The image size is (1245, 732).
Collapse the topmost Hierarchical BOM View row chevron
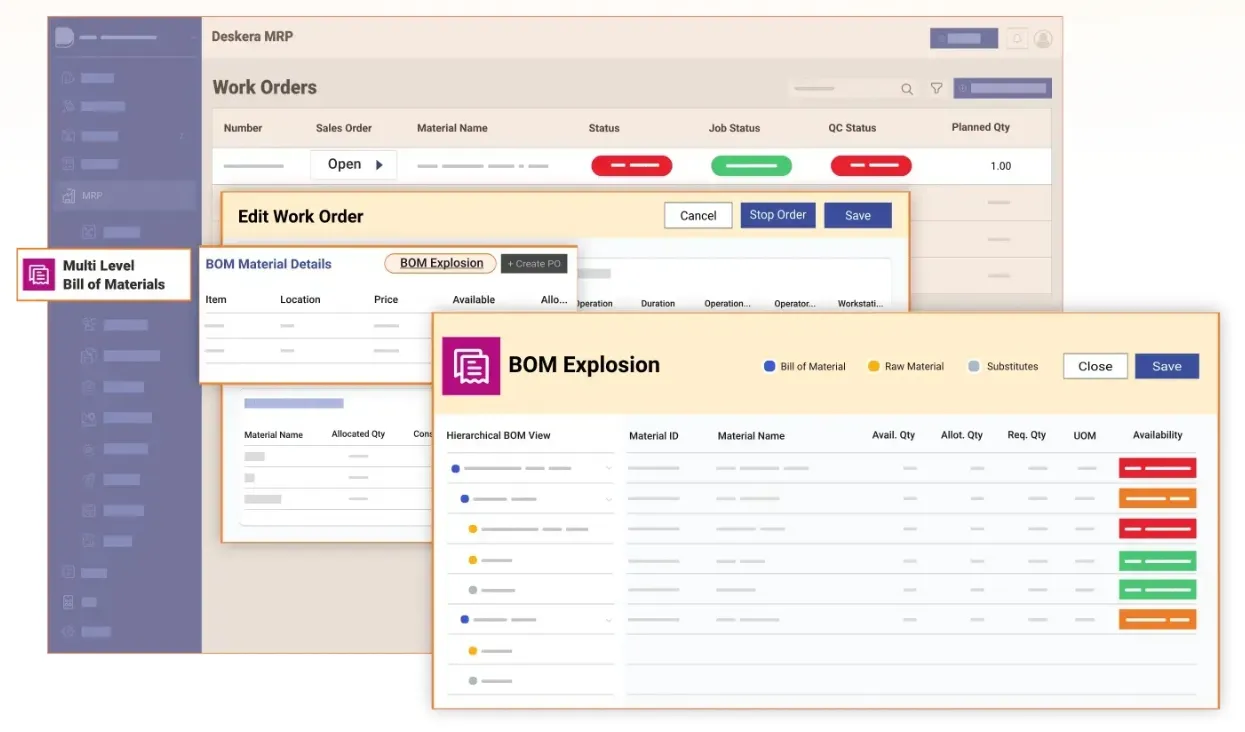click(x=608, y=468)
